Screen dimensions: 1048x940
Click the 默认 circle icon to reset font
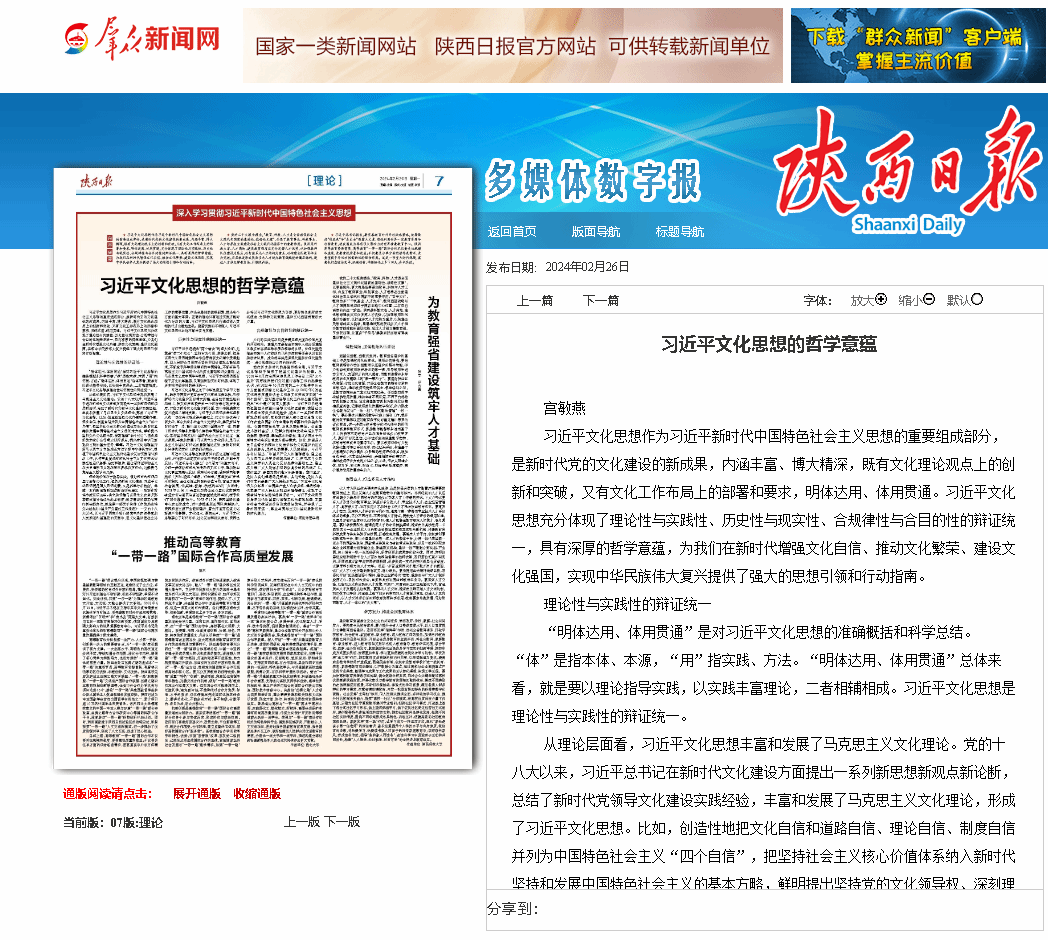pos(977,299)
